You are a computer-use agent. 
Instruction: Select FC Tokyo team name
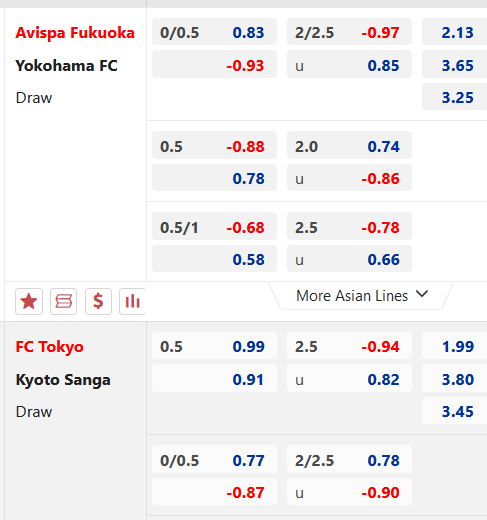(49, 347)
